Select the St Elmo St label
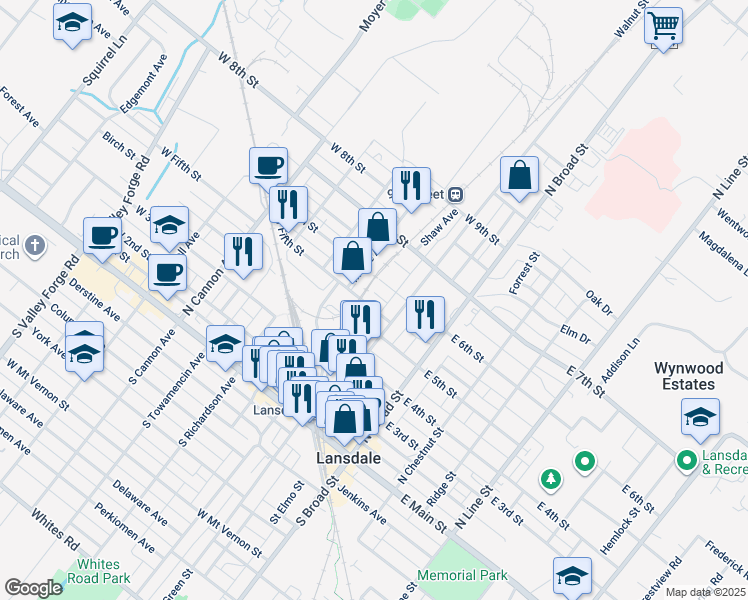The width and height of the screenshot is (748, 600). click(x=287, y=502)
